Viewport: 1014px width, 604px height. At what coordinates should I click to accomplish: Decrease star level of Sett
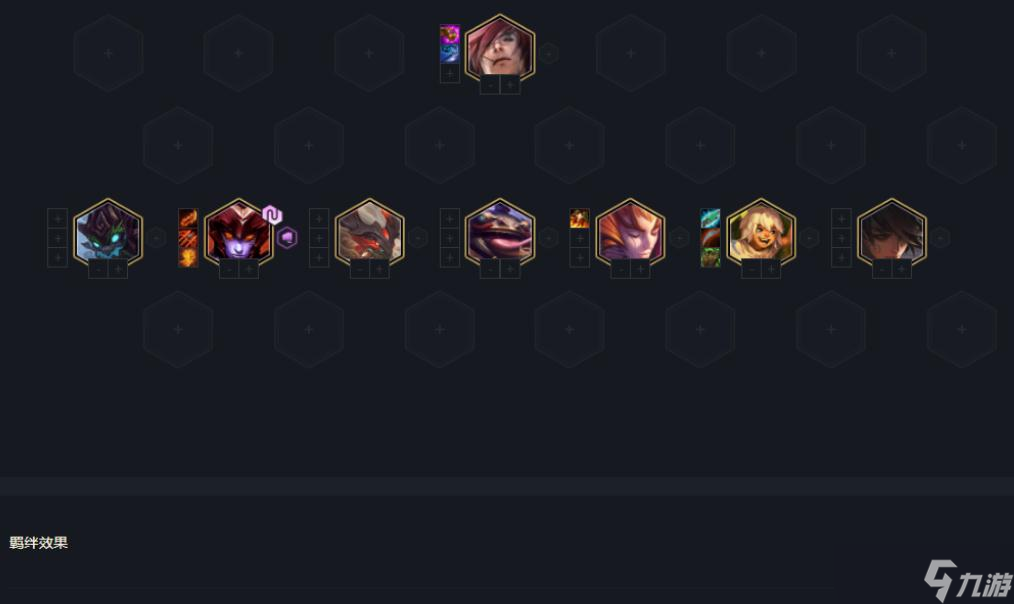[x=490, y=85]
